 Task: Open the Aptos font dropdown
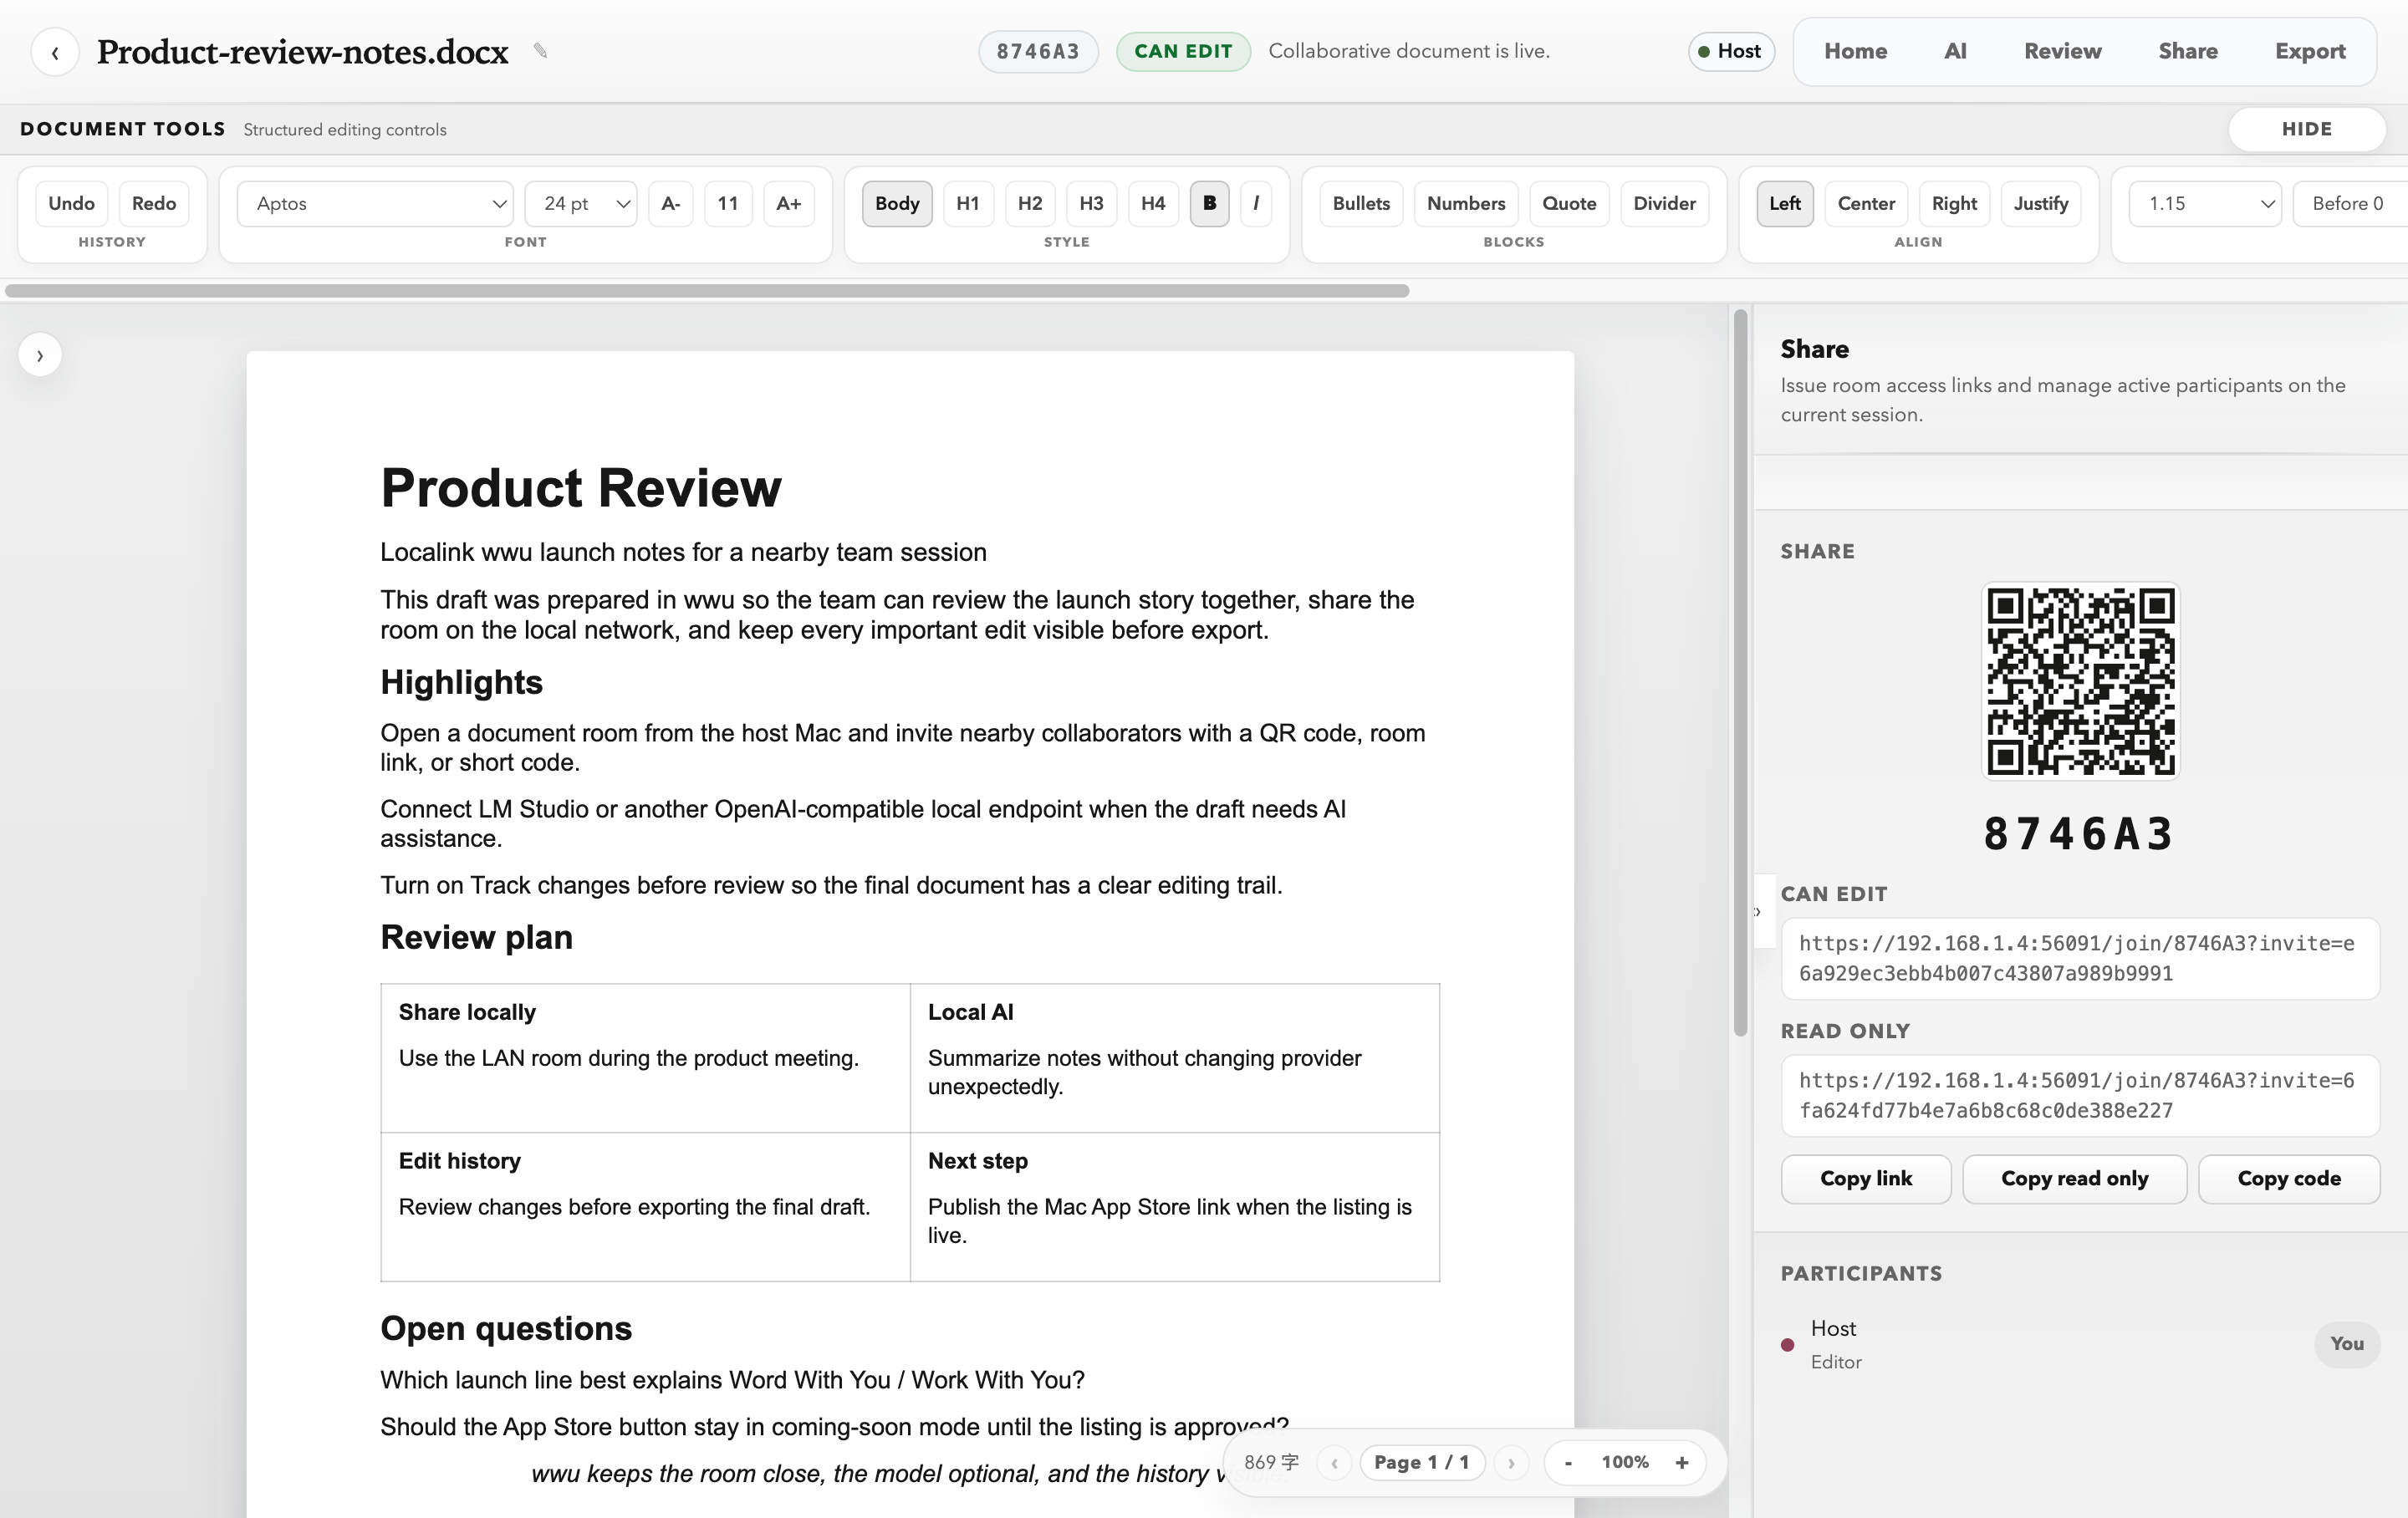point(375,203)
